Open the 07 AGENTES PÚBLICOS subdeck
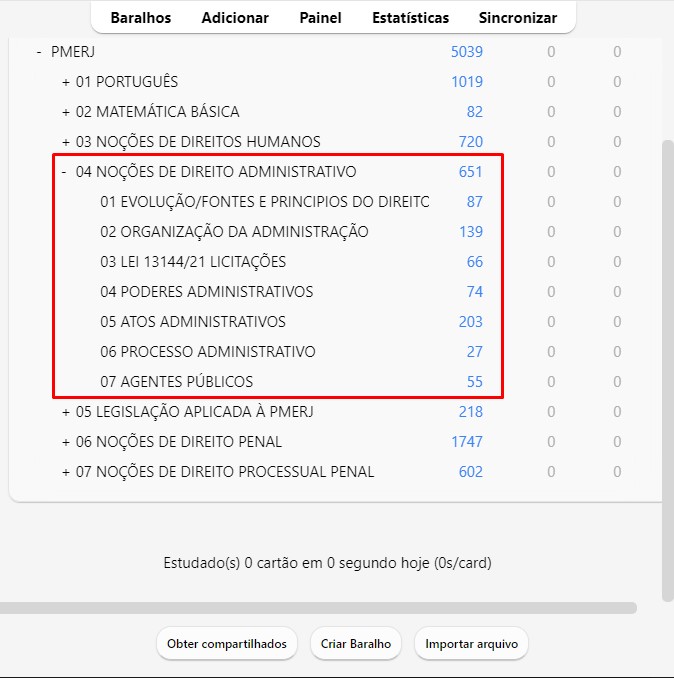Image resolution: width=674 pixels, height=678 pixels. 176,382
